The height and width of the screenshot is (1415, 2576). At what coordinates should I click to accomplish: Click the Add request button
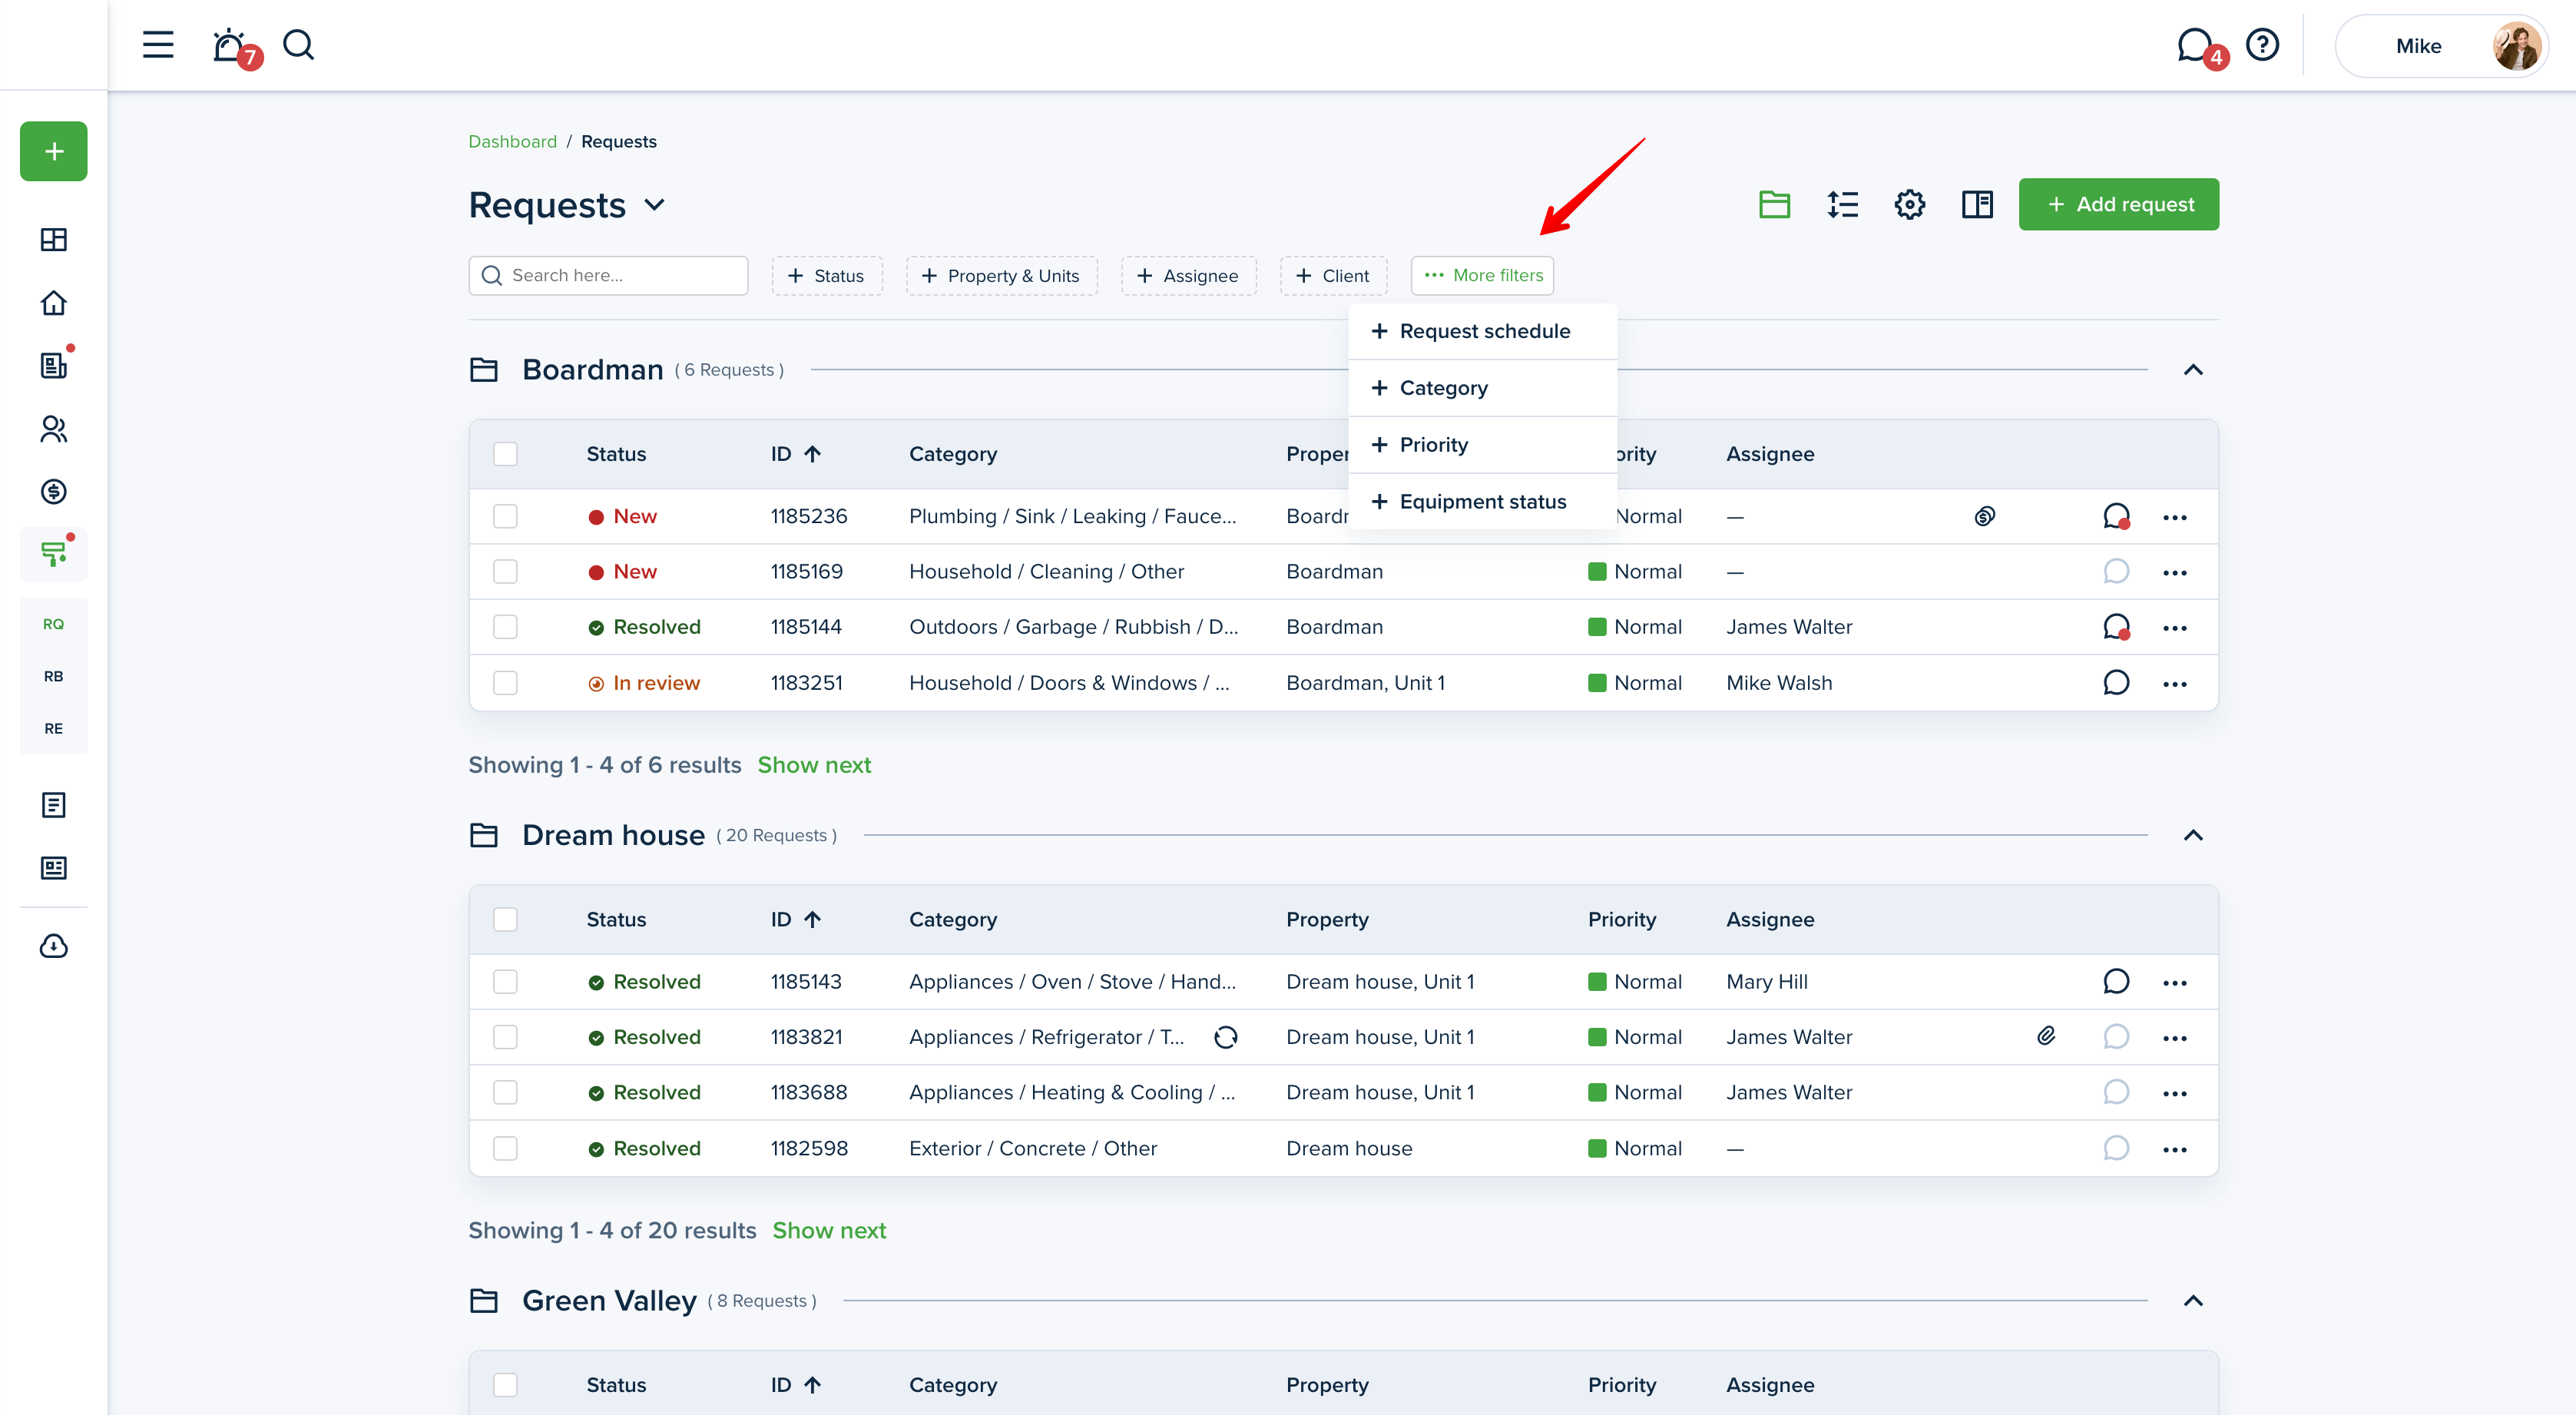click(x=2118, y=205)
